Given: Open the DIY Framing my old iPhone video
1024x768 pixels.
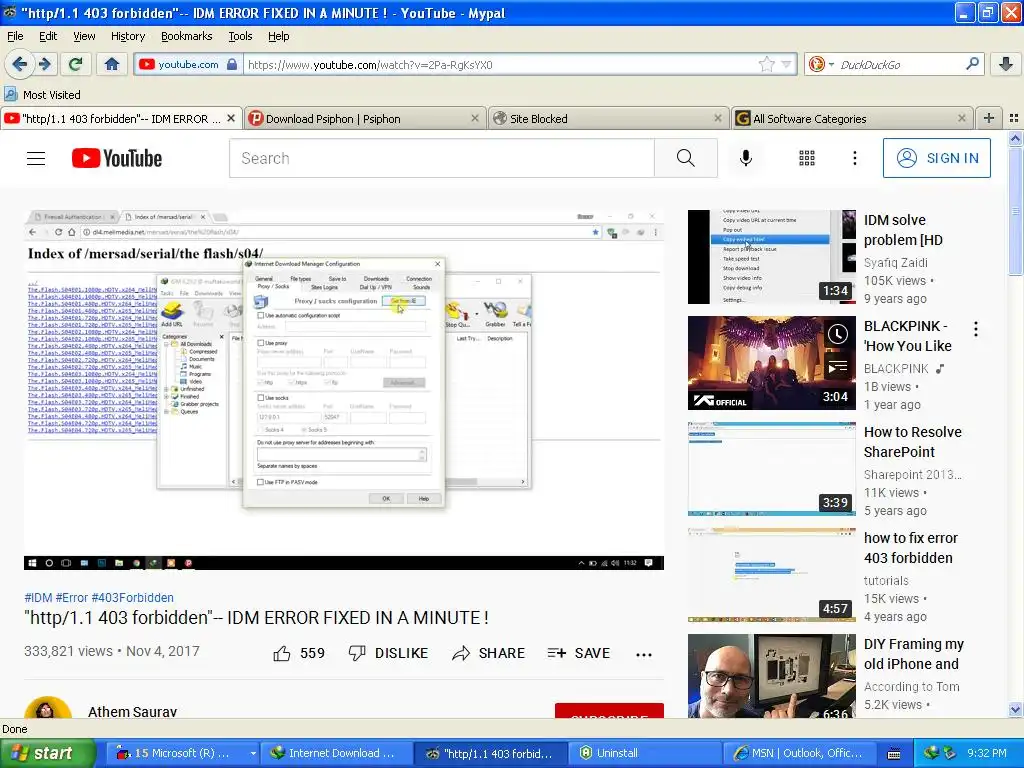Looking at the screenshot, I should [x=771, y=676].
